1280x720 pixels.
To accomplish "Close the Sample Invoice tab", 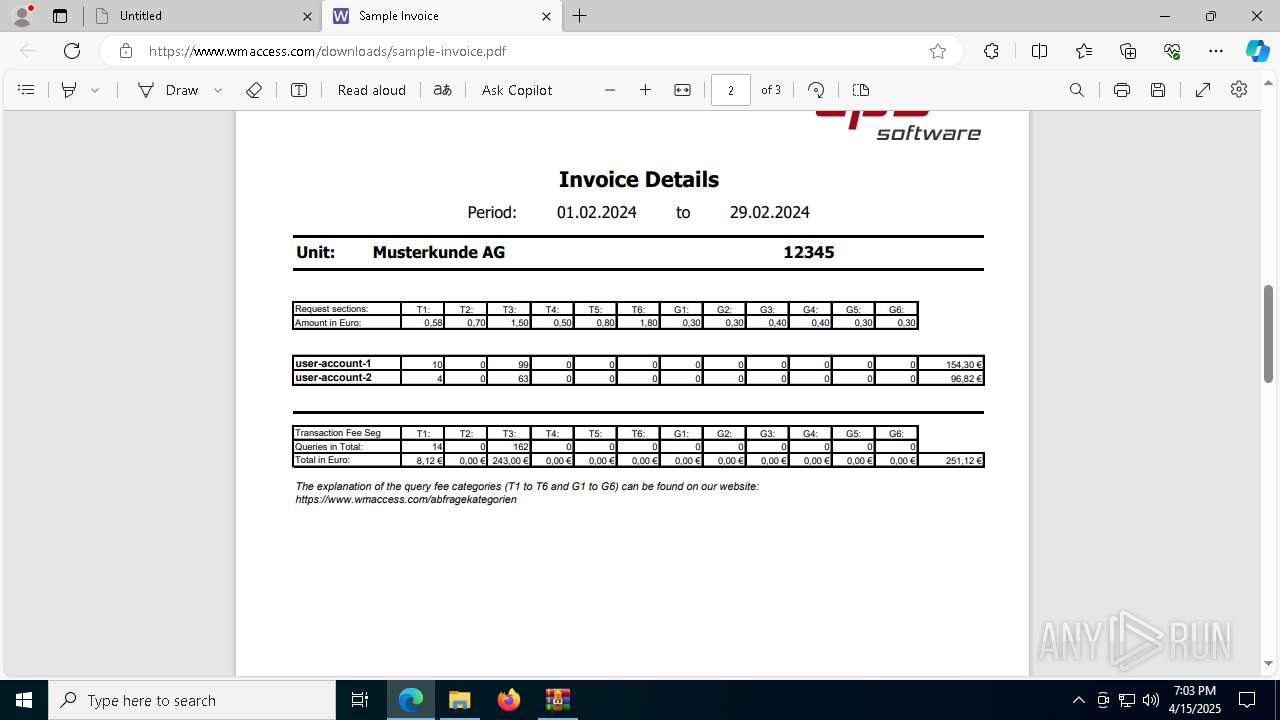I will coord(546,16).
